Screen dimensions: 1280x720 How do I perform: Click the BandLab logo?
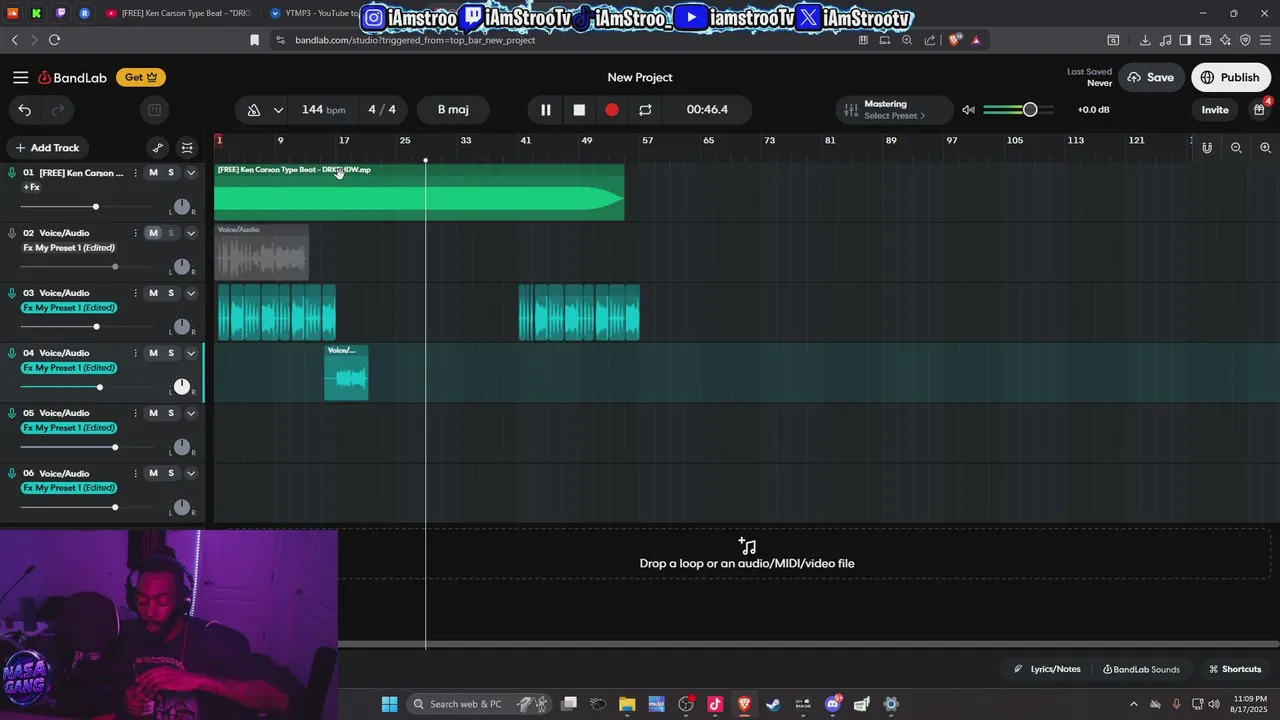click(72, 77)
